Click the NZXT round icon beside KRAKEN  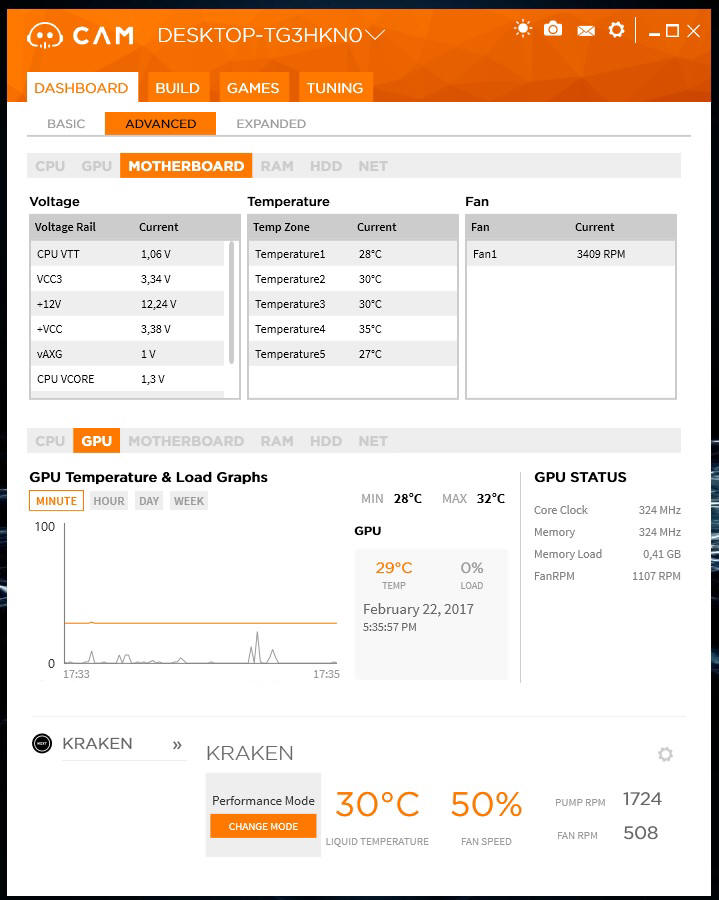42,743
